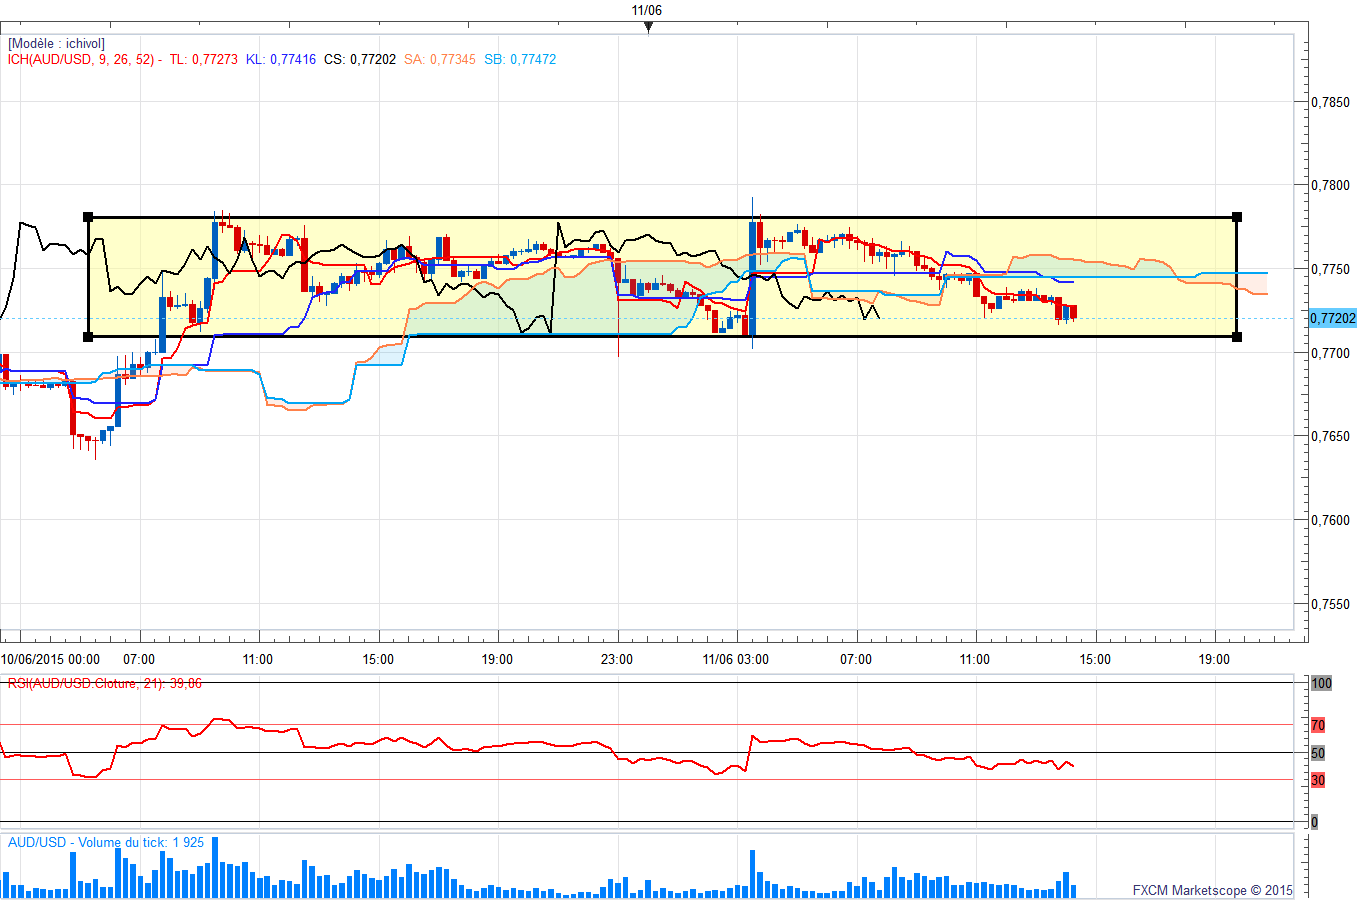This screenshot has width=1366, height=900.
Task: Select the yellow rectangle's bottom-left corner handle
Action: [x=88, y=337]
